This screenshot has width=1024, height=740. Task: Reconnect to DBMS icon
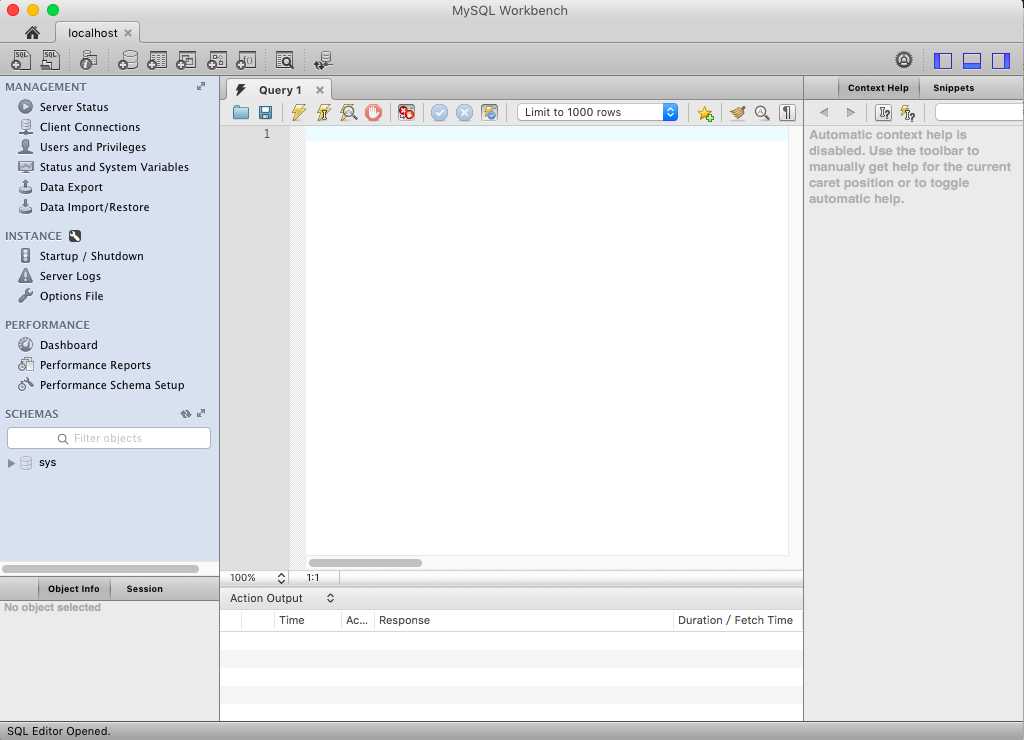point(323,60)
